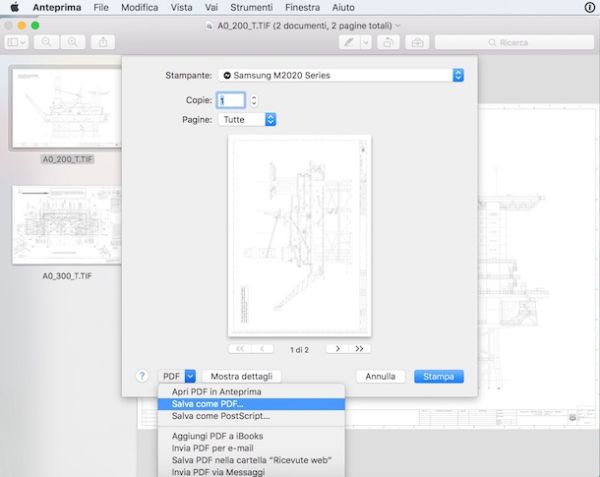This screenshot has height=477, width=600.
Task: Jump to first page in print preview
Action: [240, 349]
